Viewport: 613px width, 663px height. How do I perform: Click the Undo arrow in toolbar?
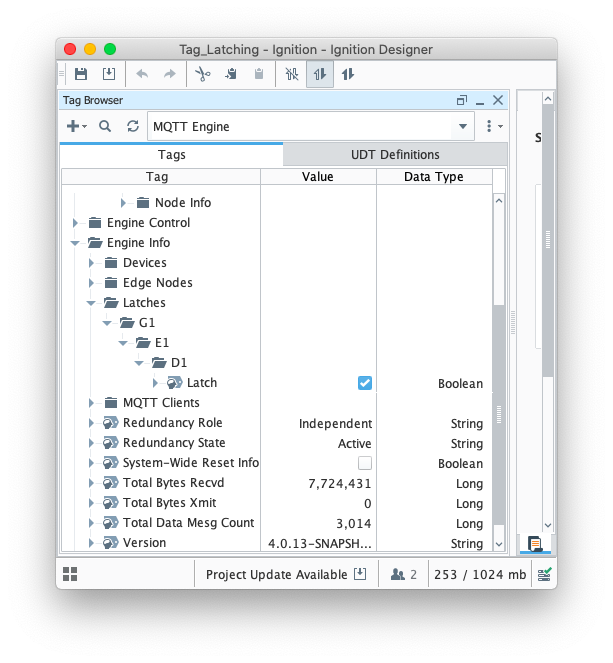pyautogui.click(x=142, y=74)
